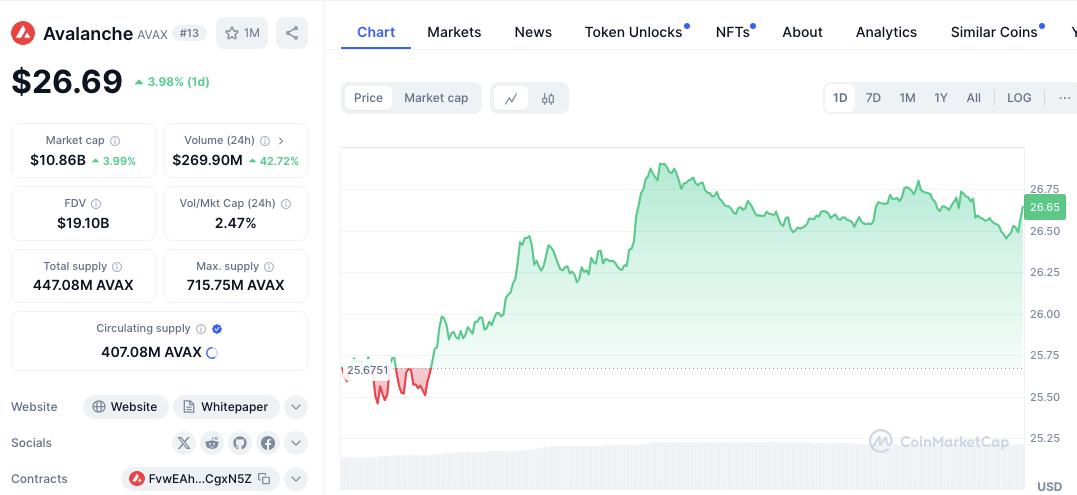Show Market cap info tooltip icon
Screen dimensions: 1077x495
click(115, 141)
